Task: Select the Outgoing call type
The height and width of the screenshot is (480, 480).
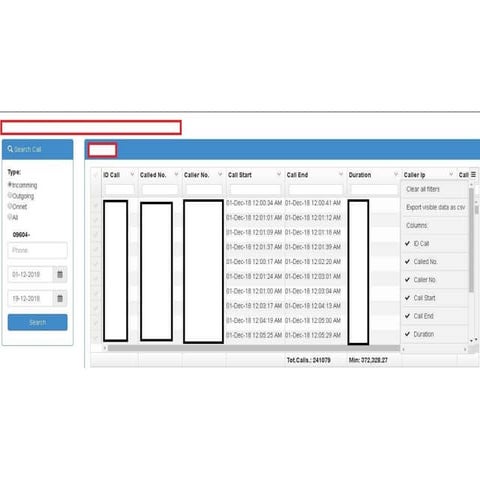Action: 10,195
